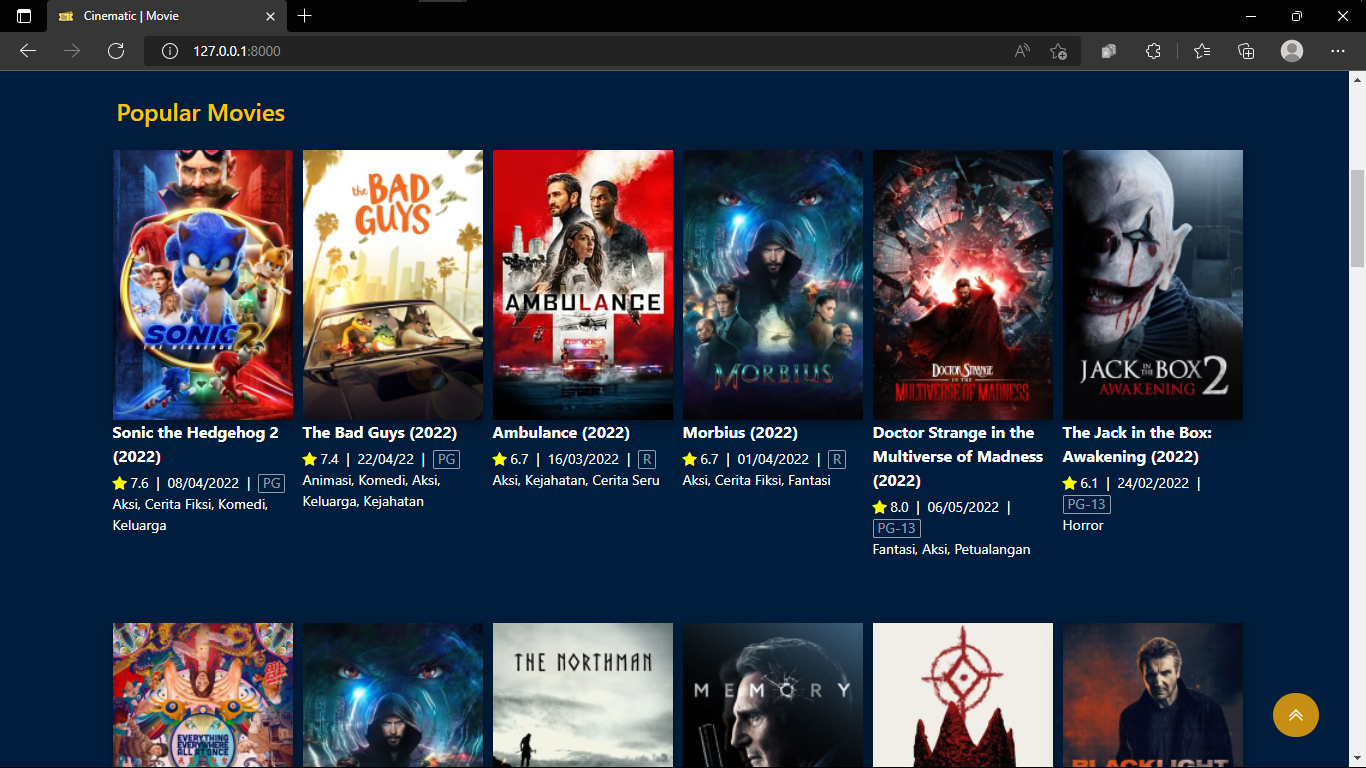
Task: Open the Blacklight movie poster
Action: (x=1153, y=695)
